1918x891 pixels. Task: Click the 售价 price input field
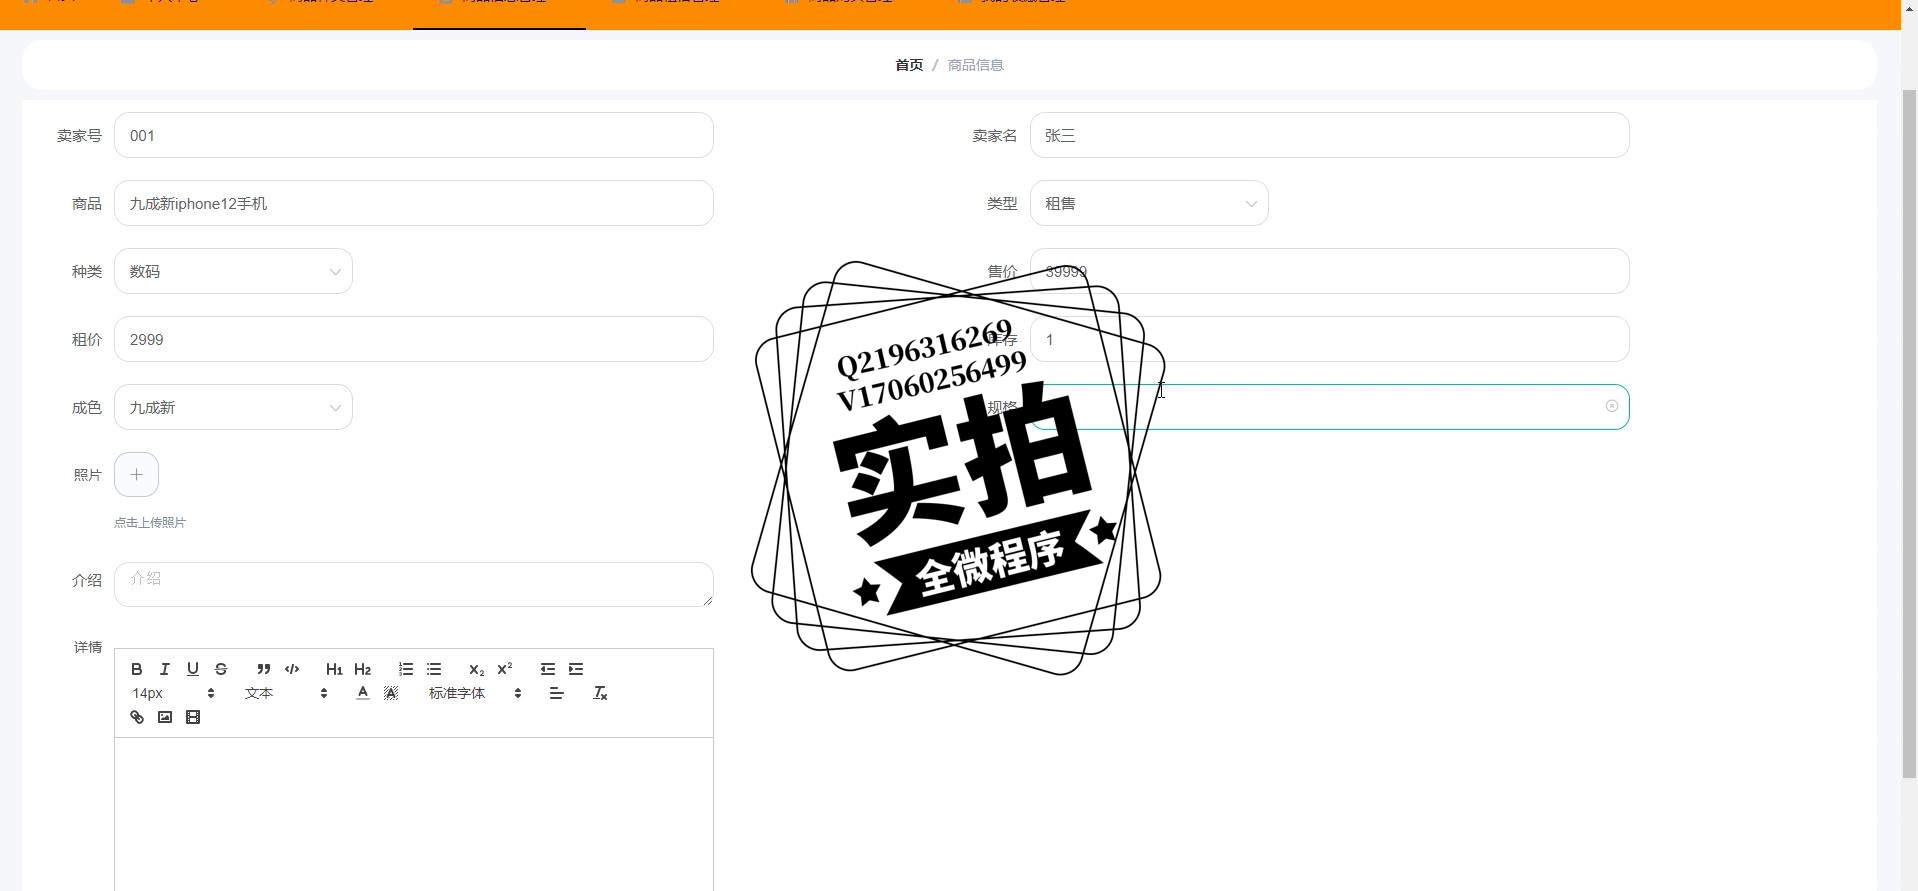1330,271
